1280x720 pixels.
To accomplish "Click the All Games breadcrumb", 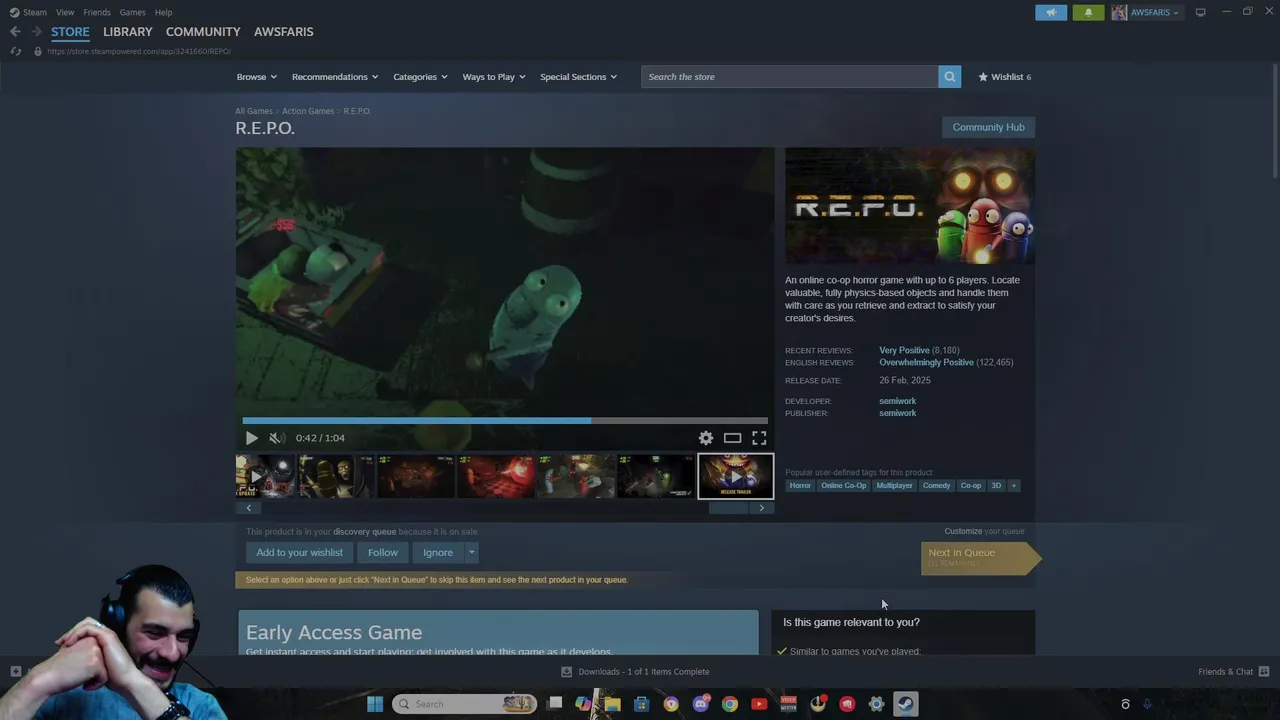I will (254, 111).
